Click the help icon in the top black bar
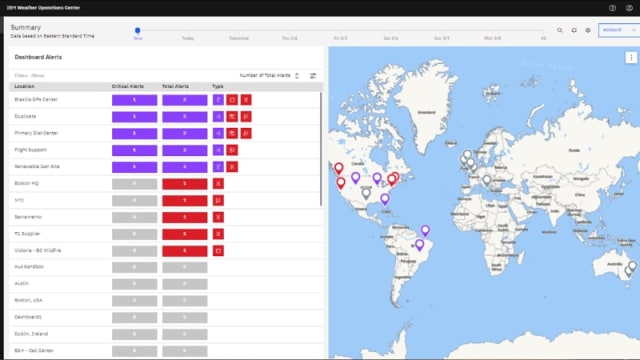This screenshot has width=640, height=360. [612, 8]
